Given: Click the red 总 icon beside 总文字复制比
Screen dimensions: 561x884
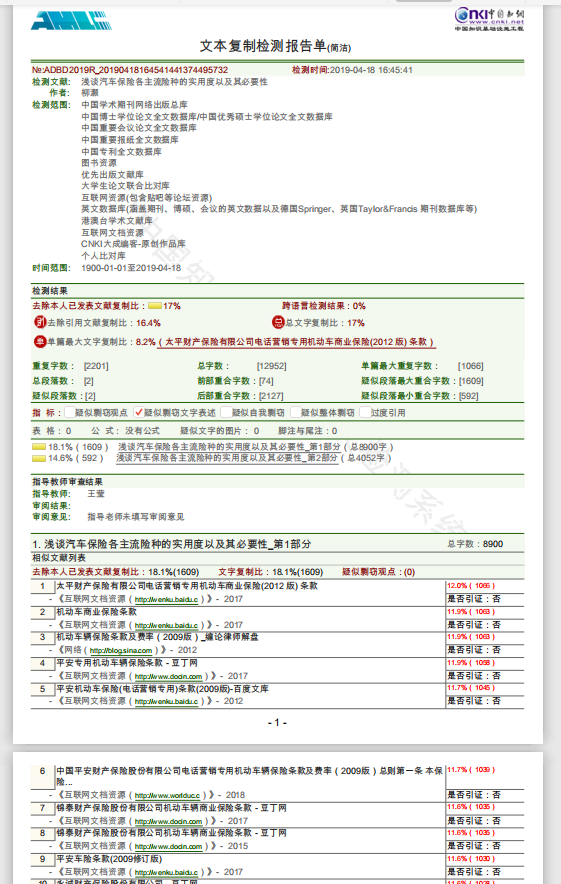Looking at the screenshot, I should click(278, 322).
